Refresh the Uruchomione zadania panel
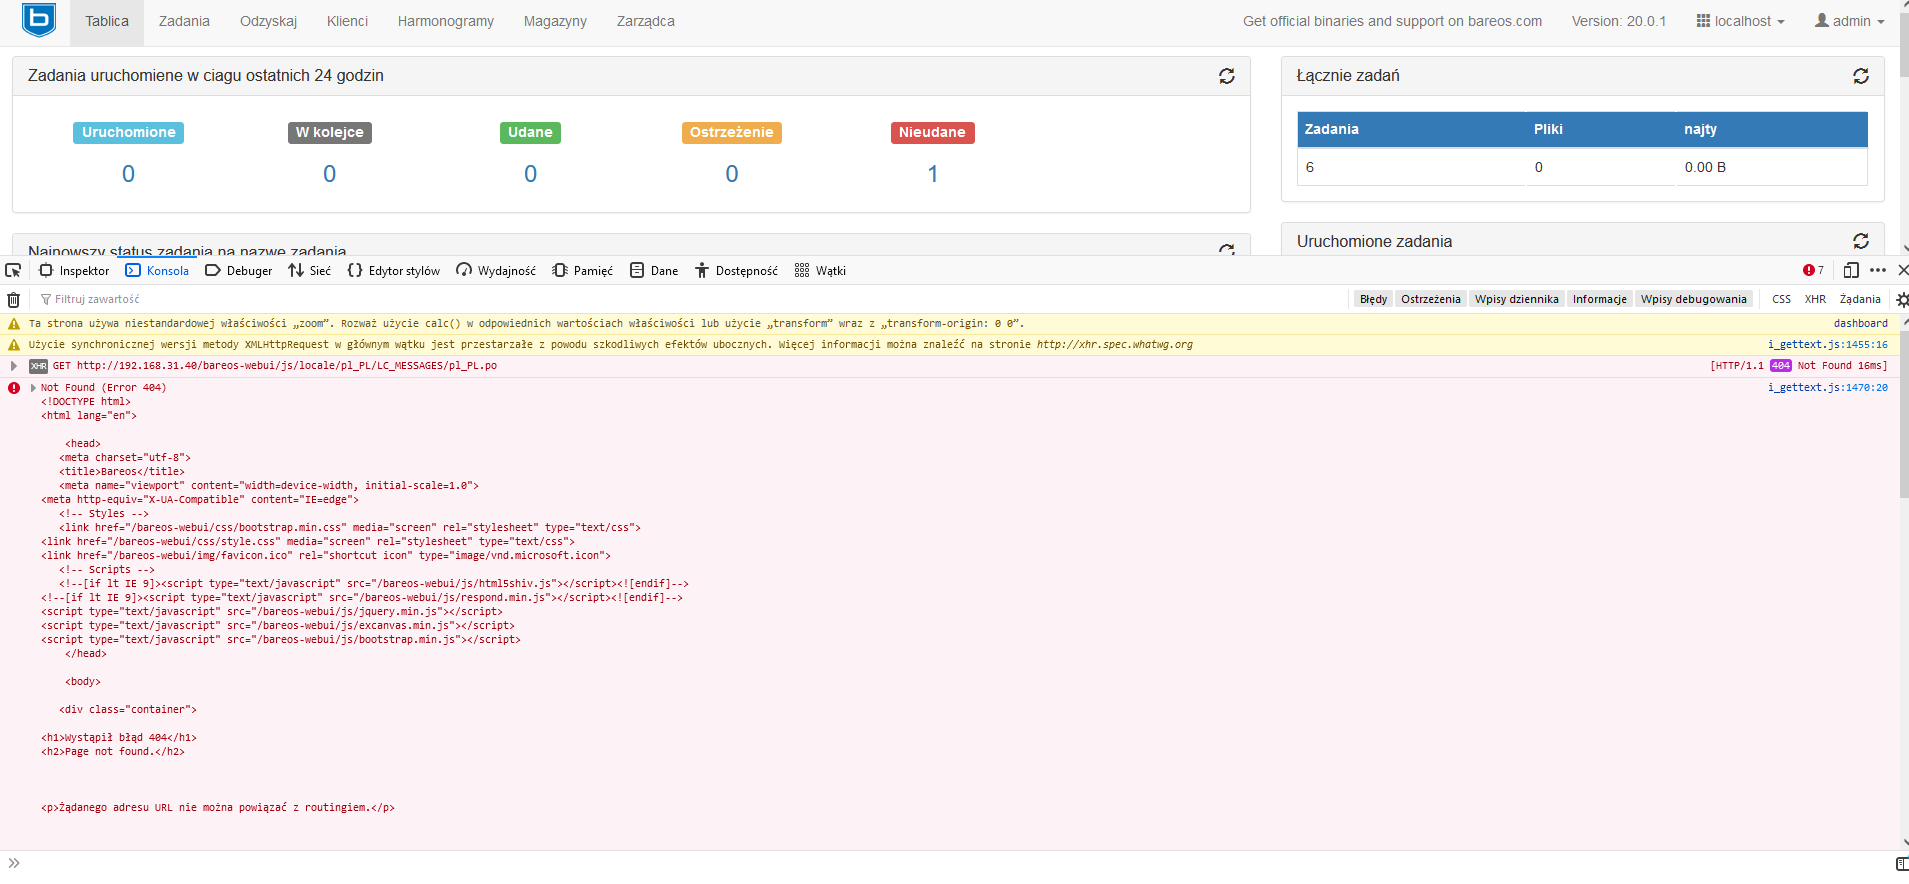Screen dimensions: 1909x884 (1860, 241)
